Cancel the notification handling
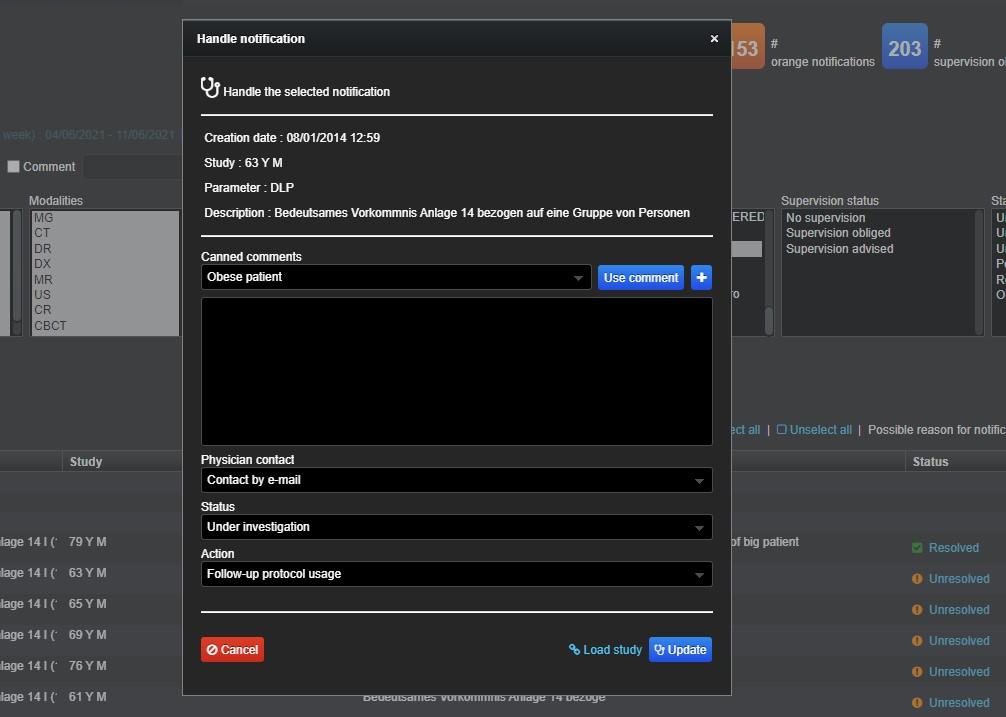 click(232, 649)
